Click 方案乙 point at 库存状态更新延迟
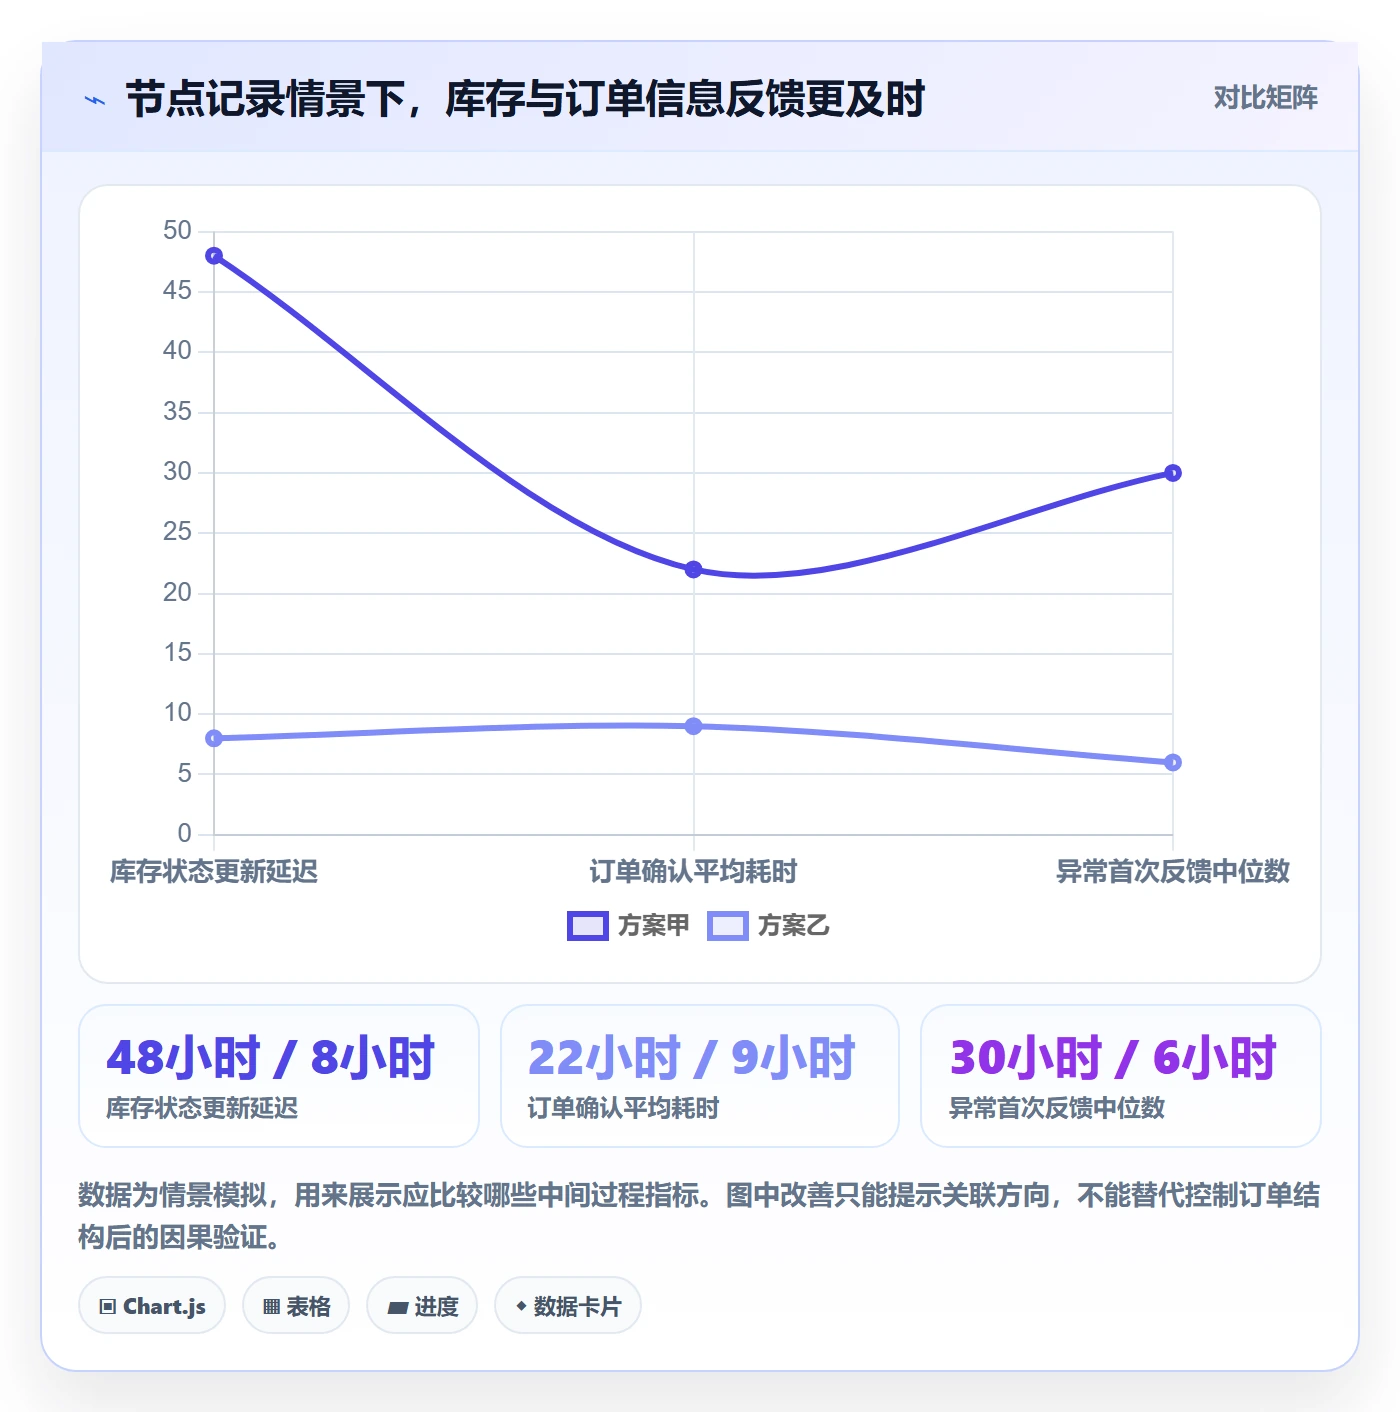The height and width of the screenshot is (1412, 1400). click(x=214, y=738)
